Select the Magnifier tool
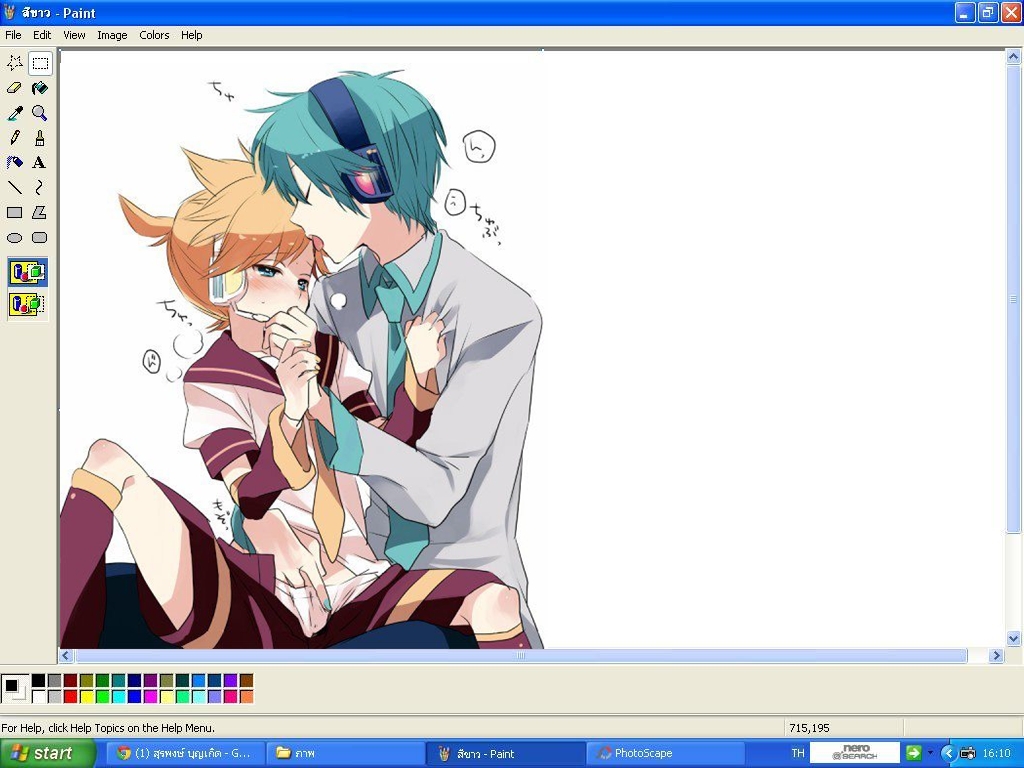1024x768 pixels. pos(40,113)
